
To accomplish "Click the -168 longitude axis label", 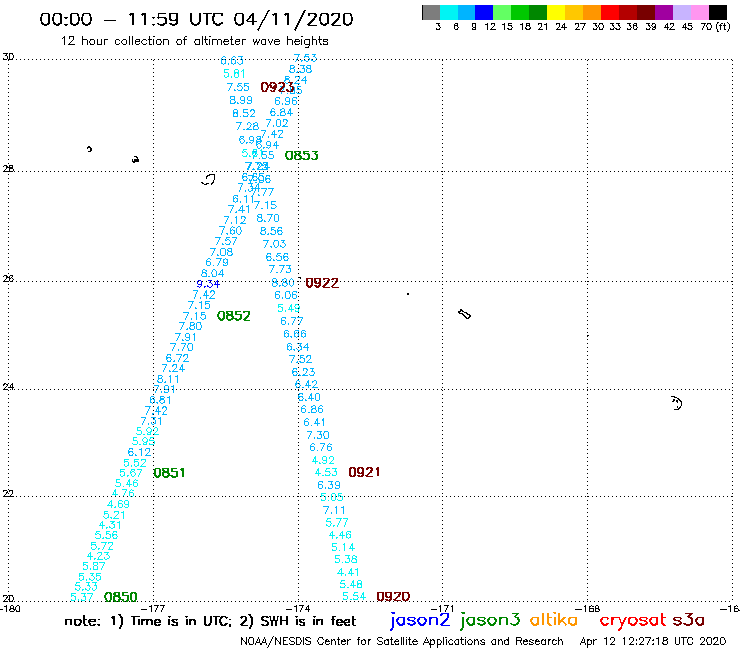I will coord(588,608).
